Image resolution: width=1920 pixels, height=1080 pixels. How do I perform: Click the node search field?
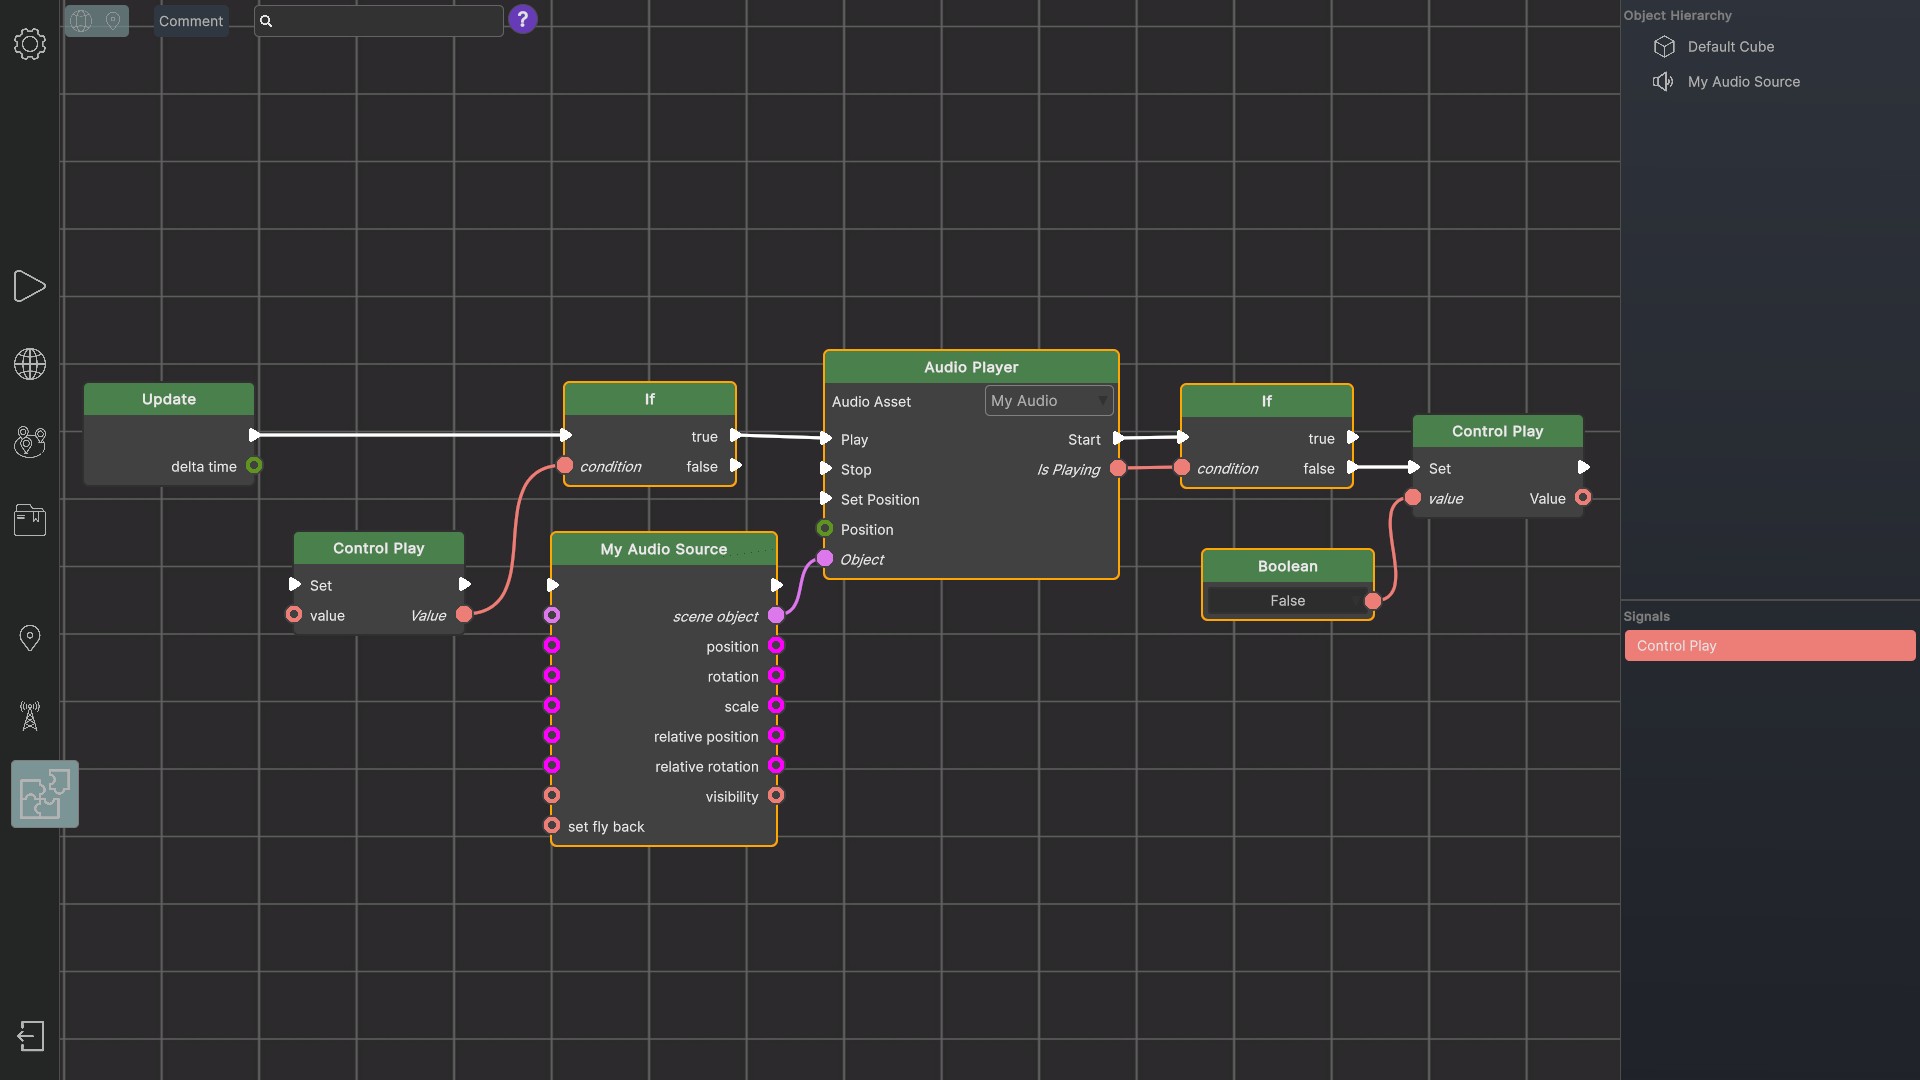379,21
